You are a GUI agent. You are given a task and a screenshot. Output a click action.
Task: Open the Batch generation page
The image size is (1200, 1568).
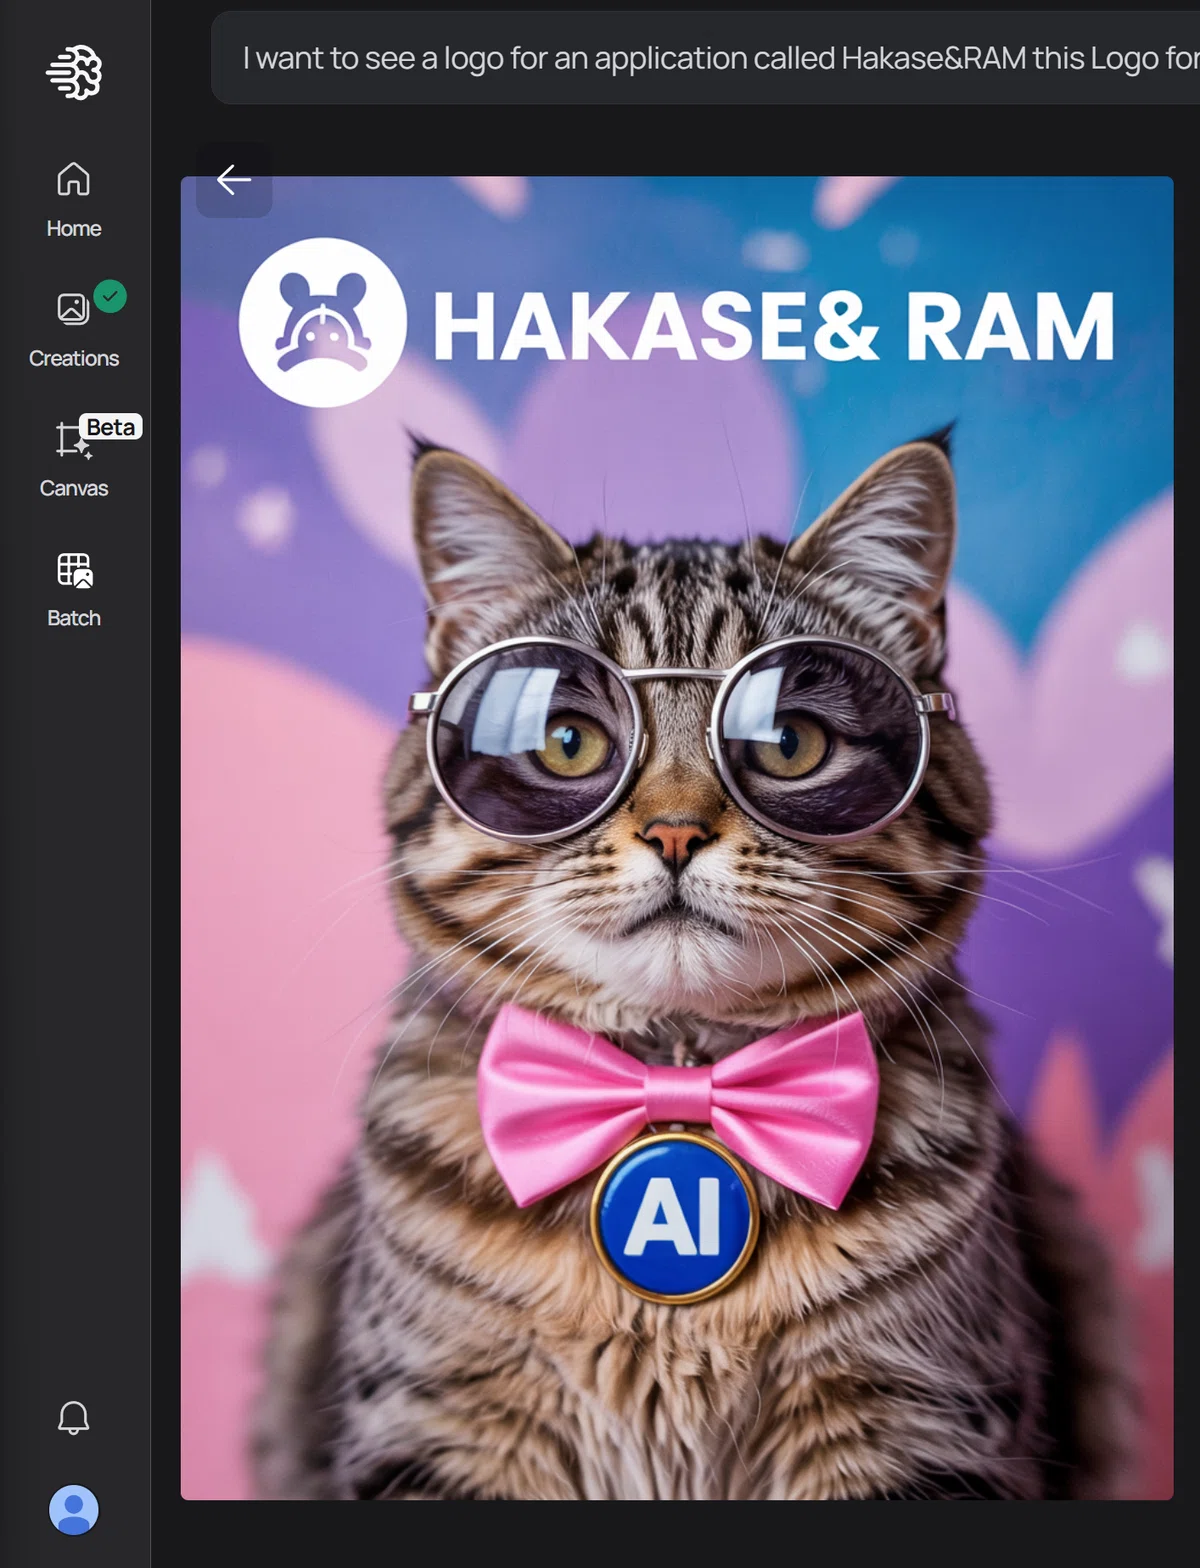point(74,589)
